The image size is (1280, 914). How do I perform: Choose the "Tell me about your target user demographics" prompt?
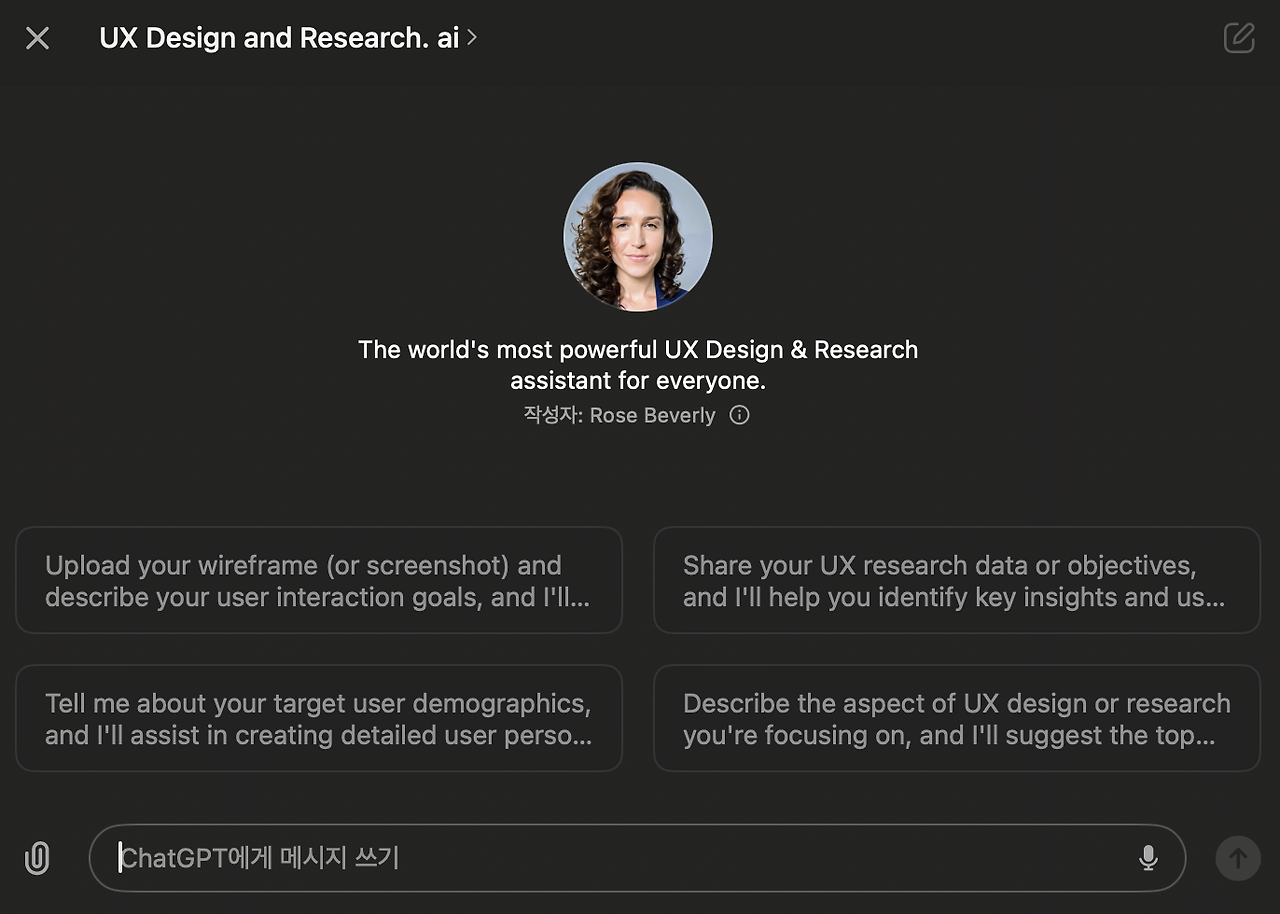click(x=319, y=718)
